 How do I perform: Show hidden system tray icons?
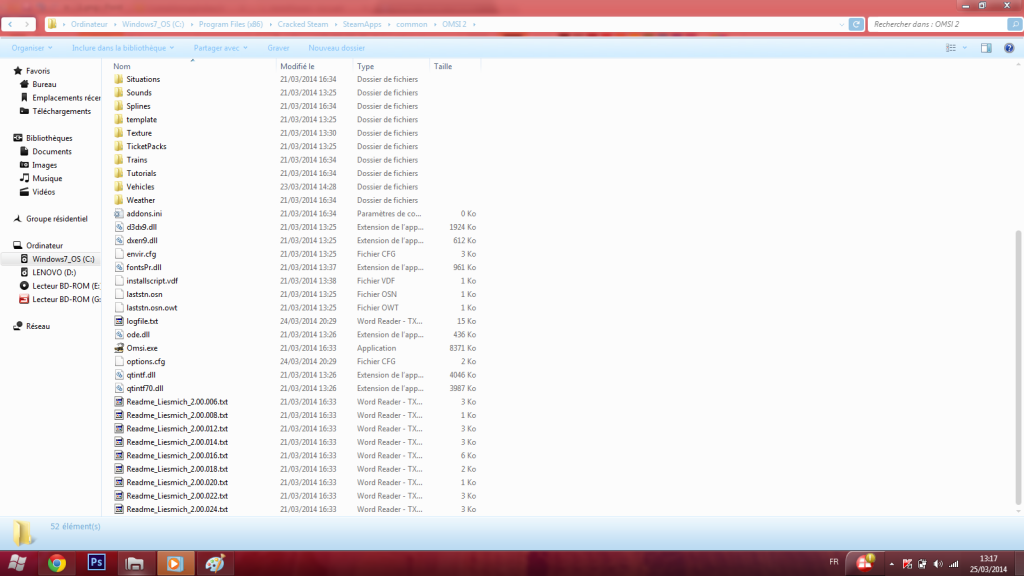891,564
